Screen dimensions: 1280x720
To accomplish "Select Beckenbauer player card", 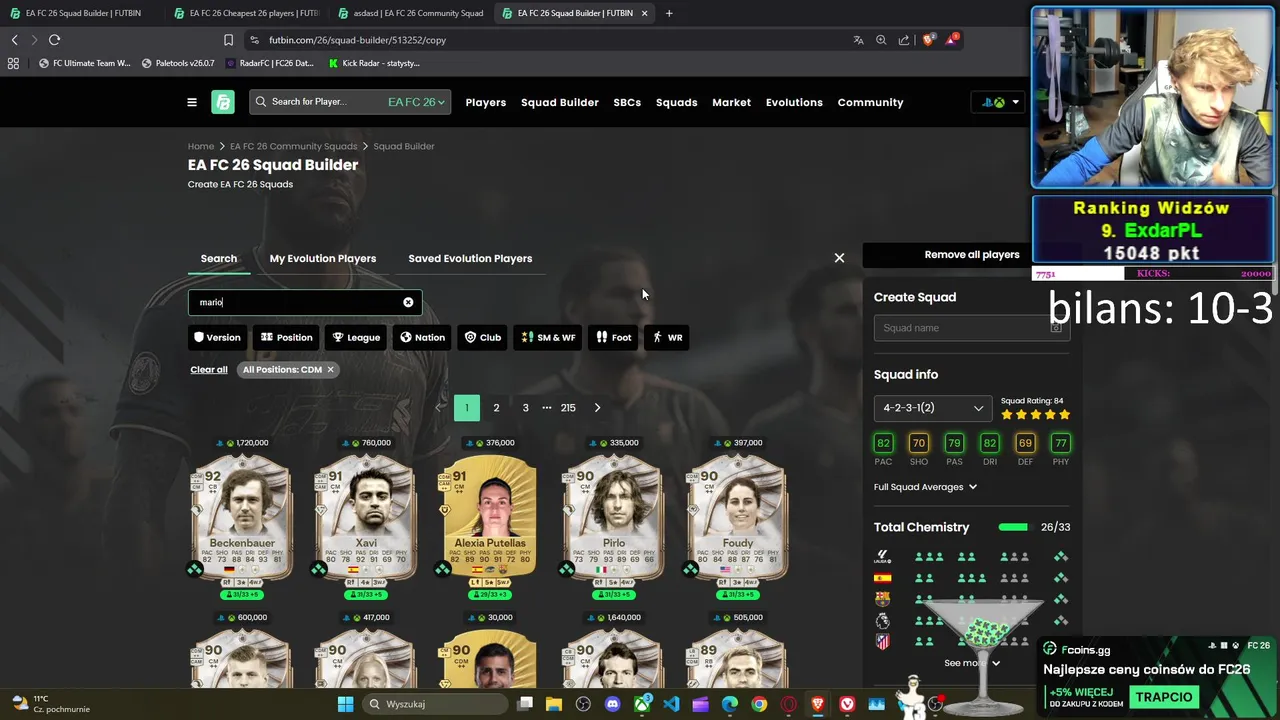I will click(x=242, y=518).
